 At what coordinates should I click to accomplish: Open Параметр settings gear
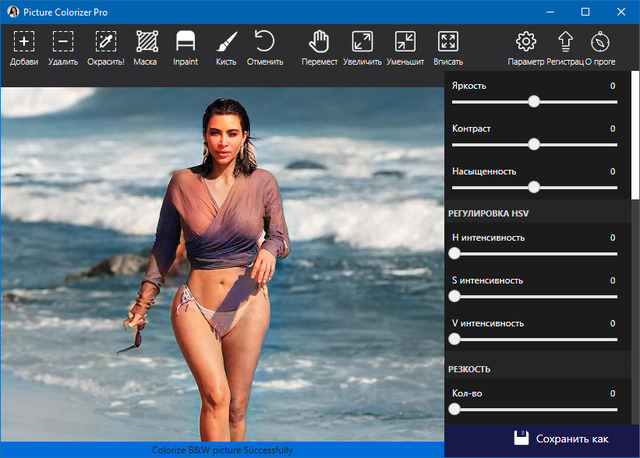(x=526, y=48)
